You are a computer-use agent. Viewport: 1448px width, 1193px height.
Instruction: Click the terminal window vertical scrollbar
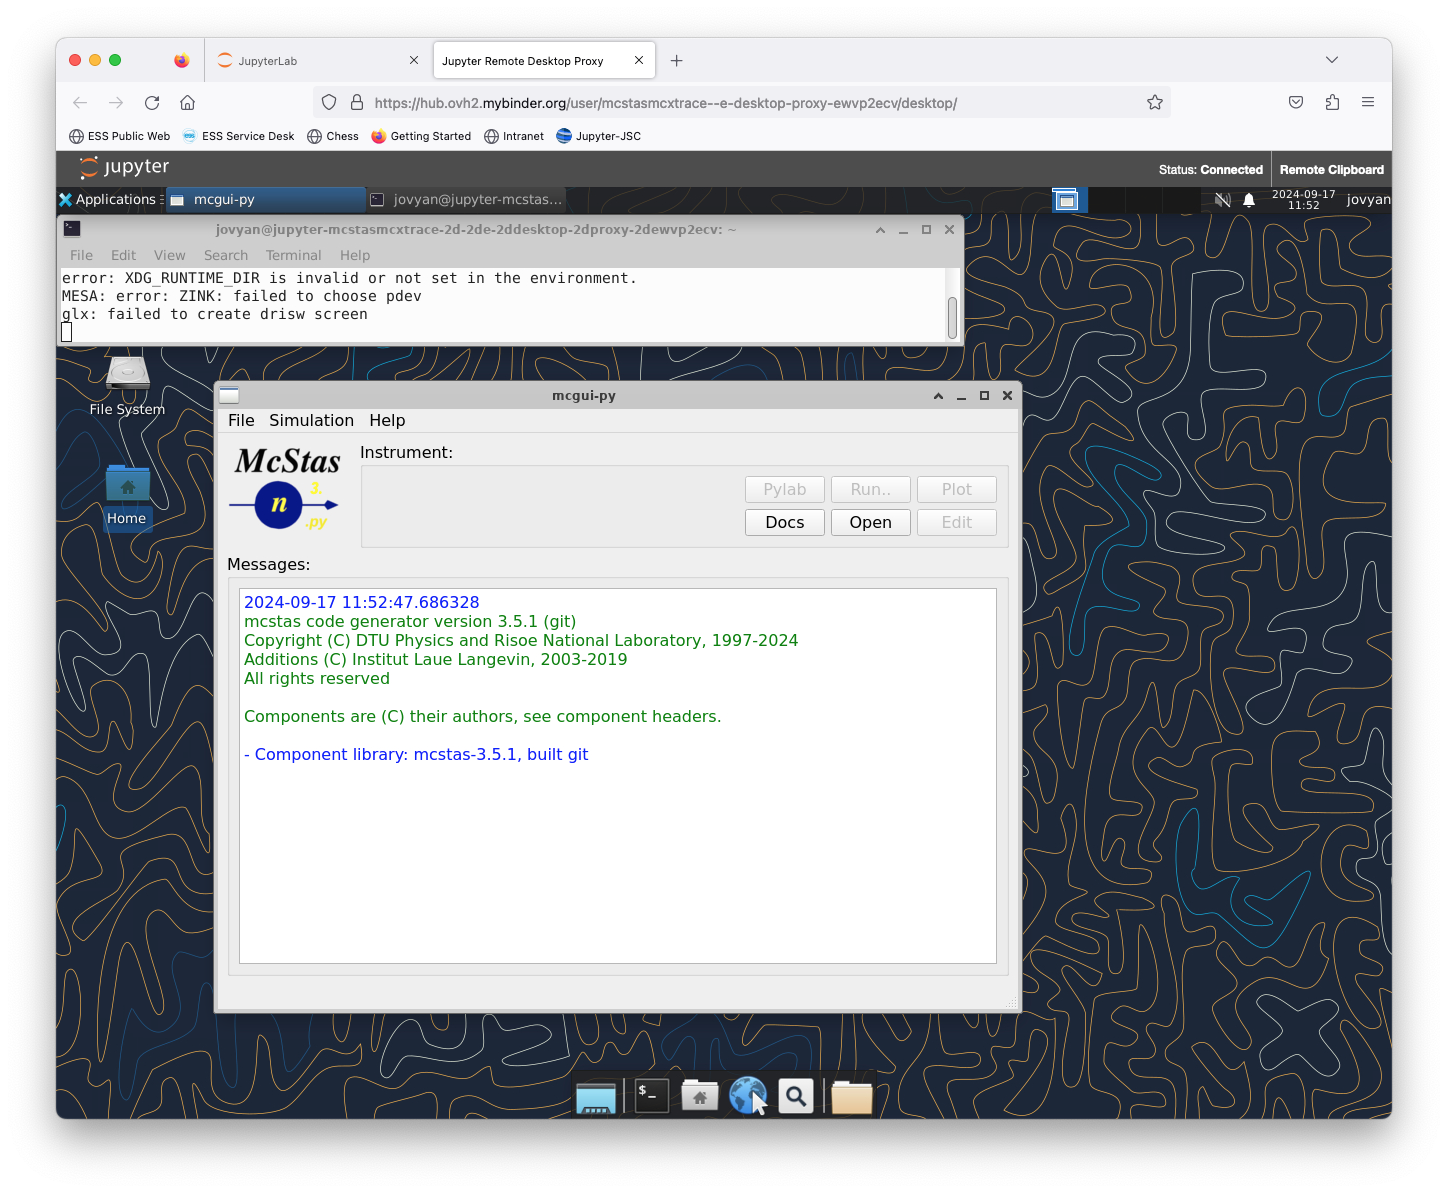pyautogui.click(x=952, y=318)
